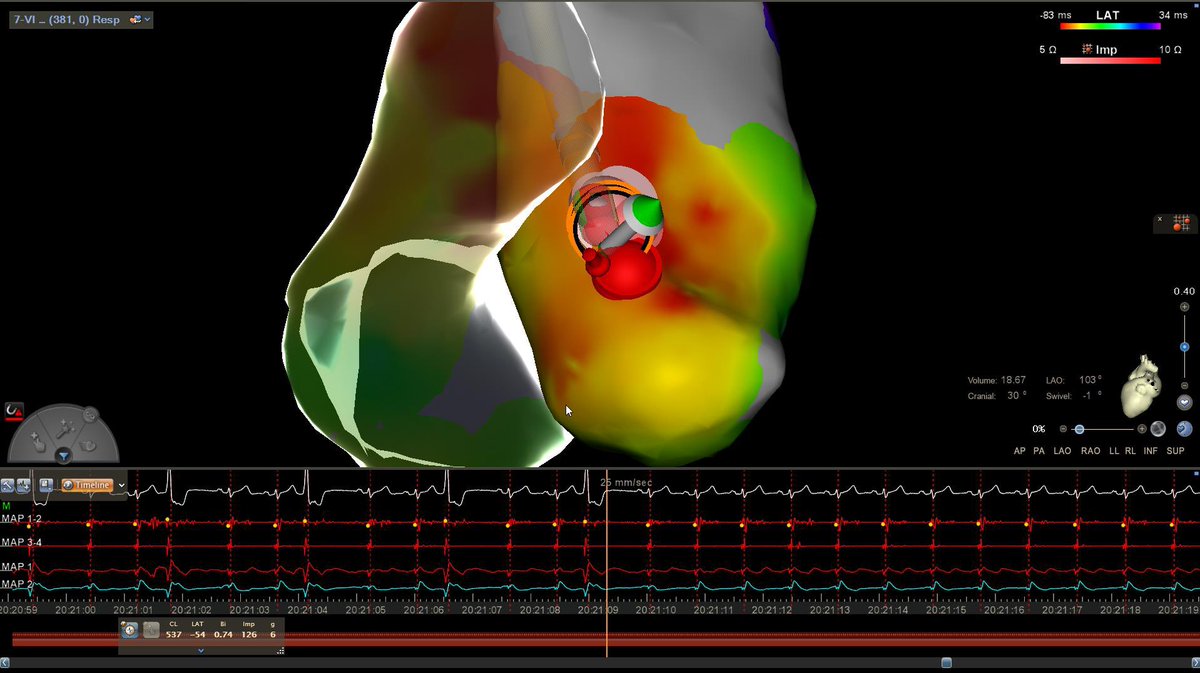
Task: Select the RAO view
Action: coord(1090,452)
